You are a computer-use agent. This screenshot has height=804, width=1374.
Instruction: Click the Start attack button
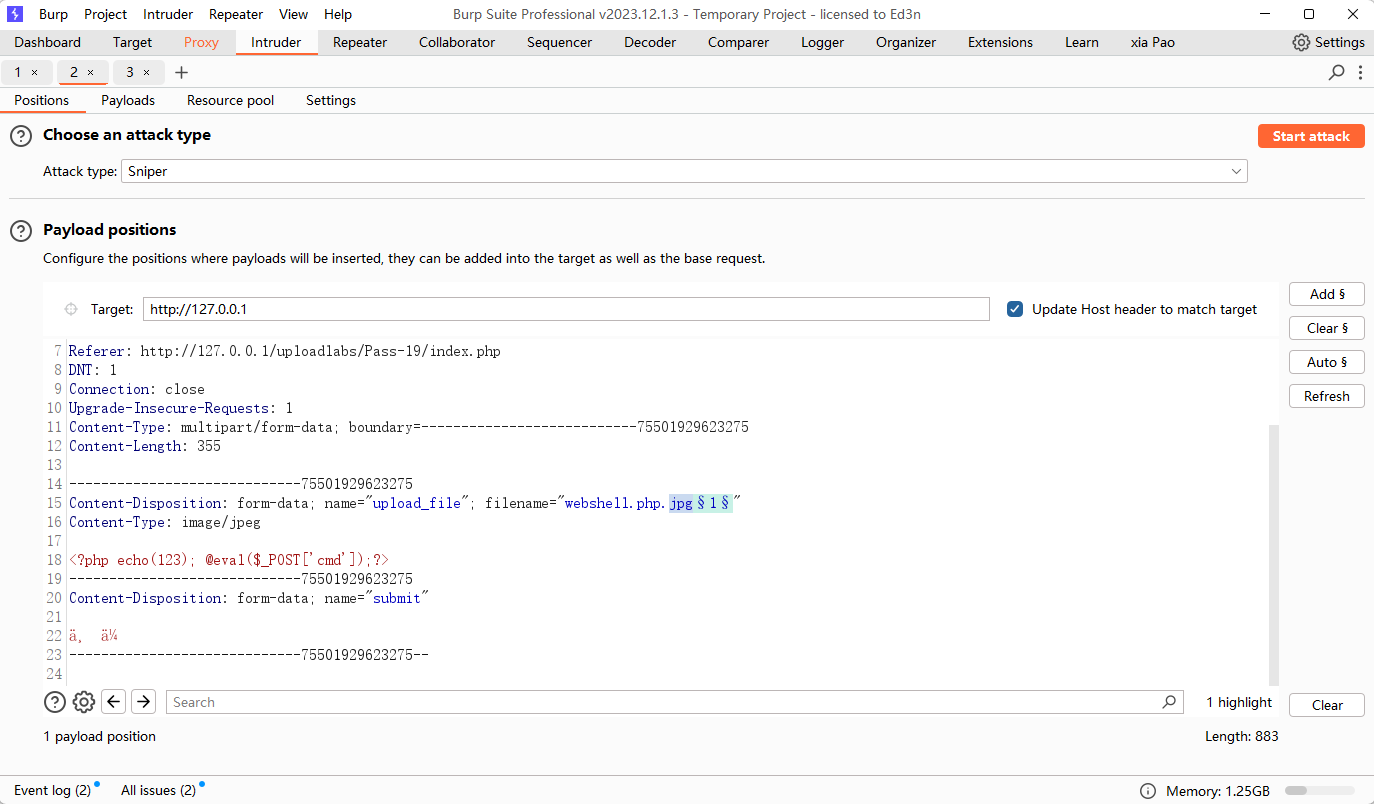tap(1311, 136)
